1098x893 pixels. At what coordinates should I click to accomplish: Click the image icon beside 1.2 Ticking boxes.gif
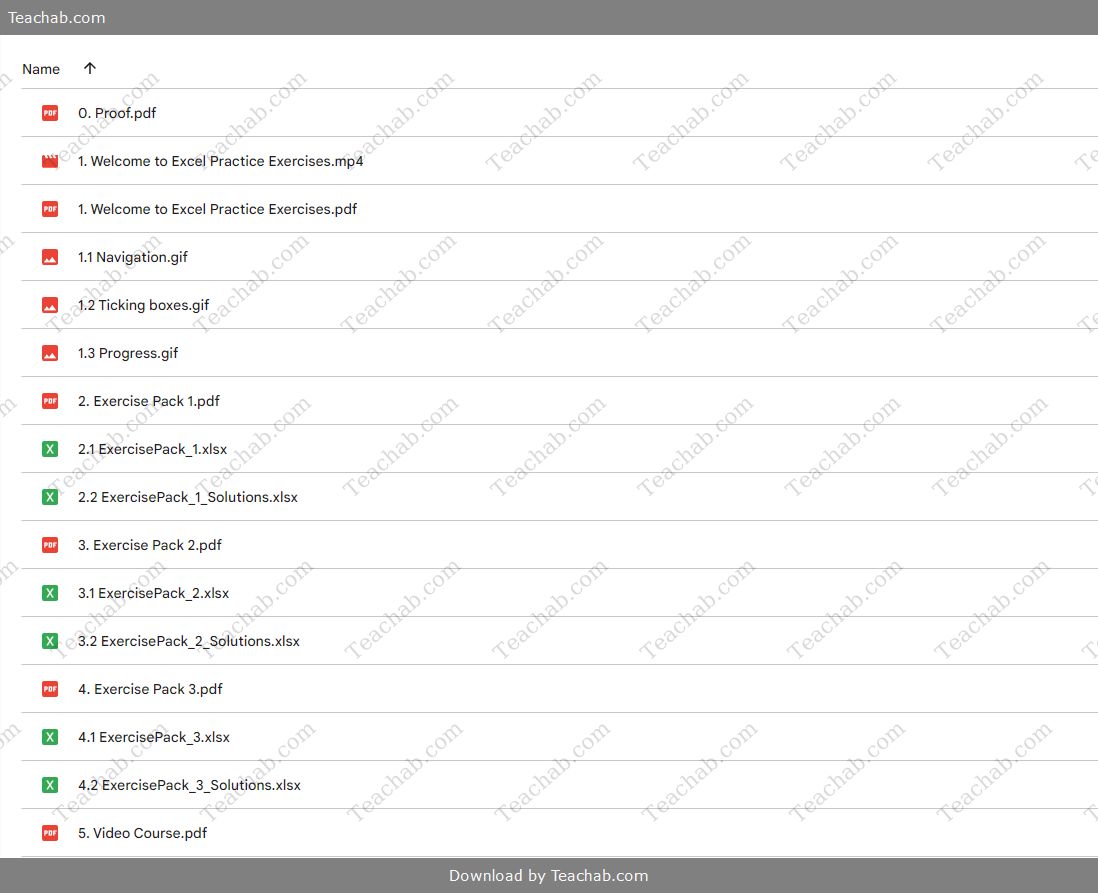tap(50, 305)
